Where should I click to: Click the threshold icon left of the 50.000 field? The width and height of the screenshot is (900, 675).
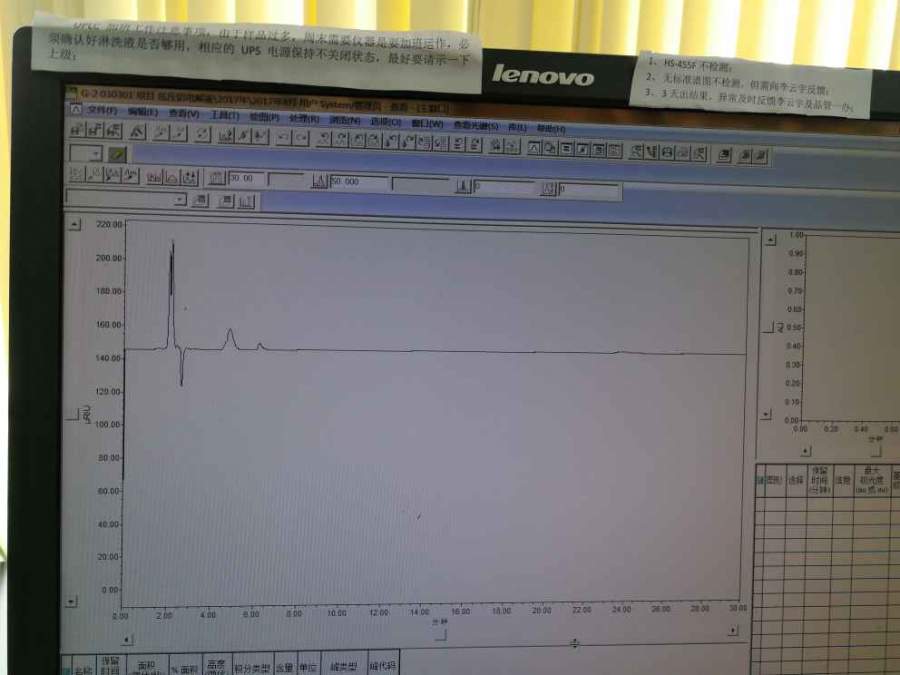click(320, 182)
